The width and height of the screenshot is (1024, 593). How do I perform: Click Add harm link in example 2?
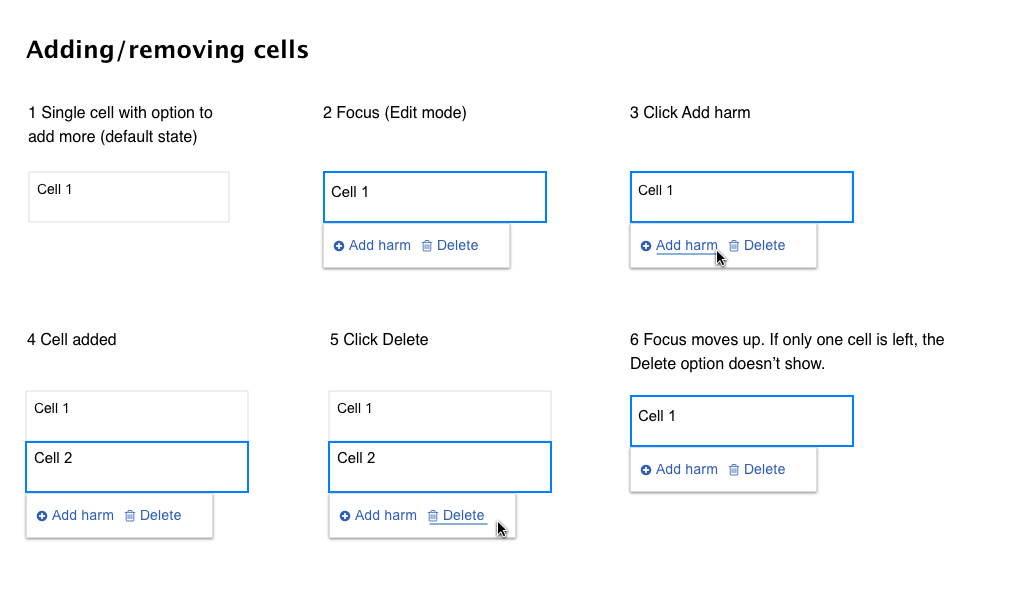379,246
